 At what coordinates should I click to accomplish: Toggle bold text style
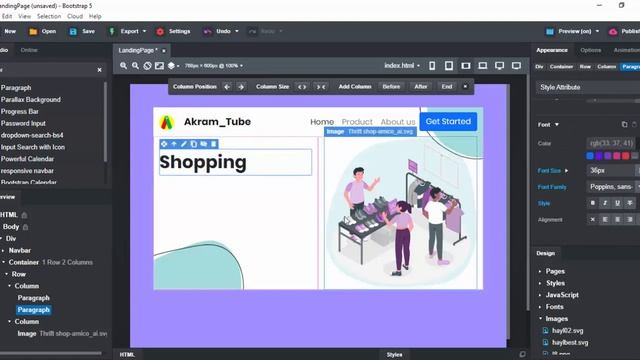[593, 203]
